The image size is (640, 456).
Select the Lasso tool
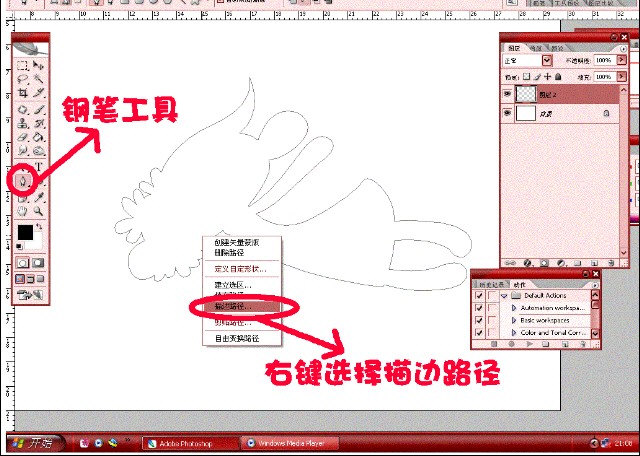click(22, 79)
